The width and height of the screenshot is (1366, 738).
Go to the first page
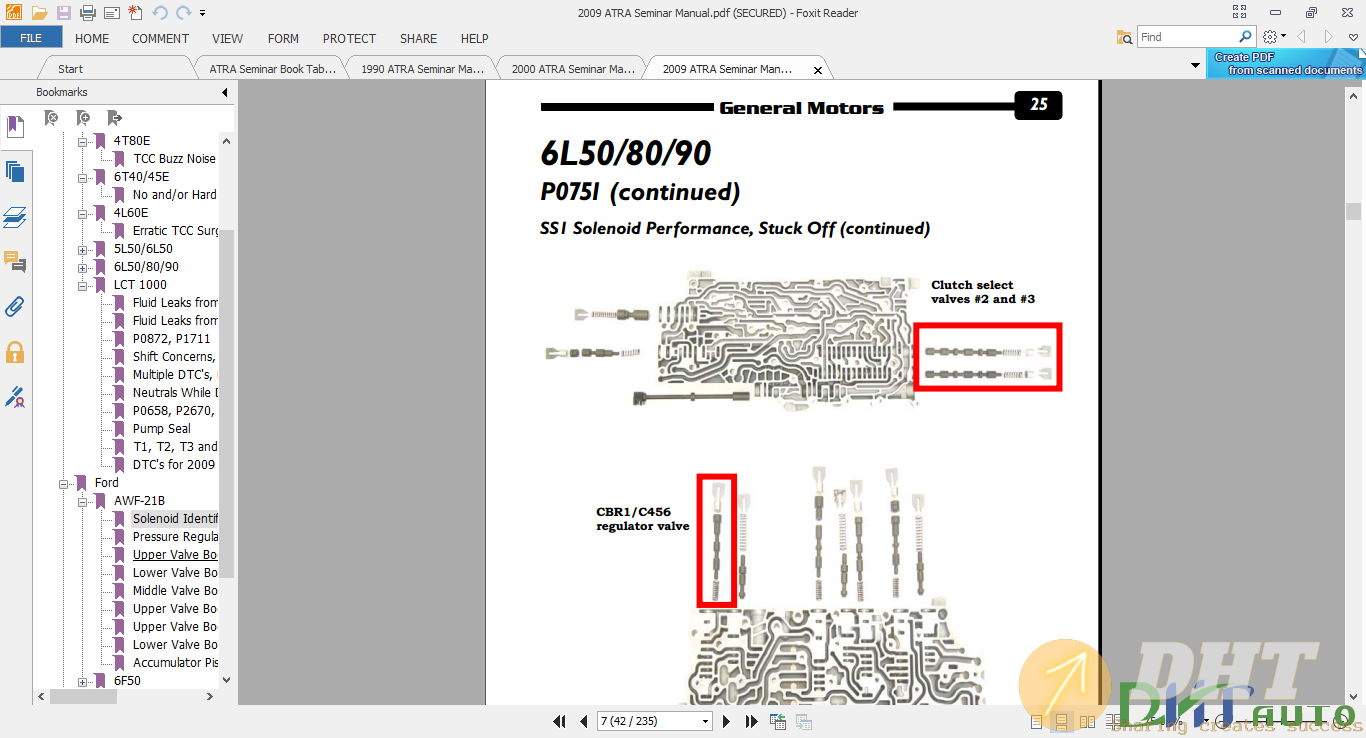560,721
